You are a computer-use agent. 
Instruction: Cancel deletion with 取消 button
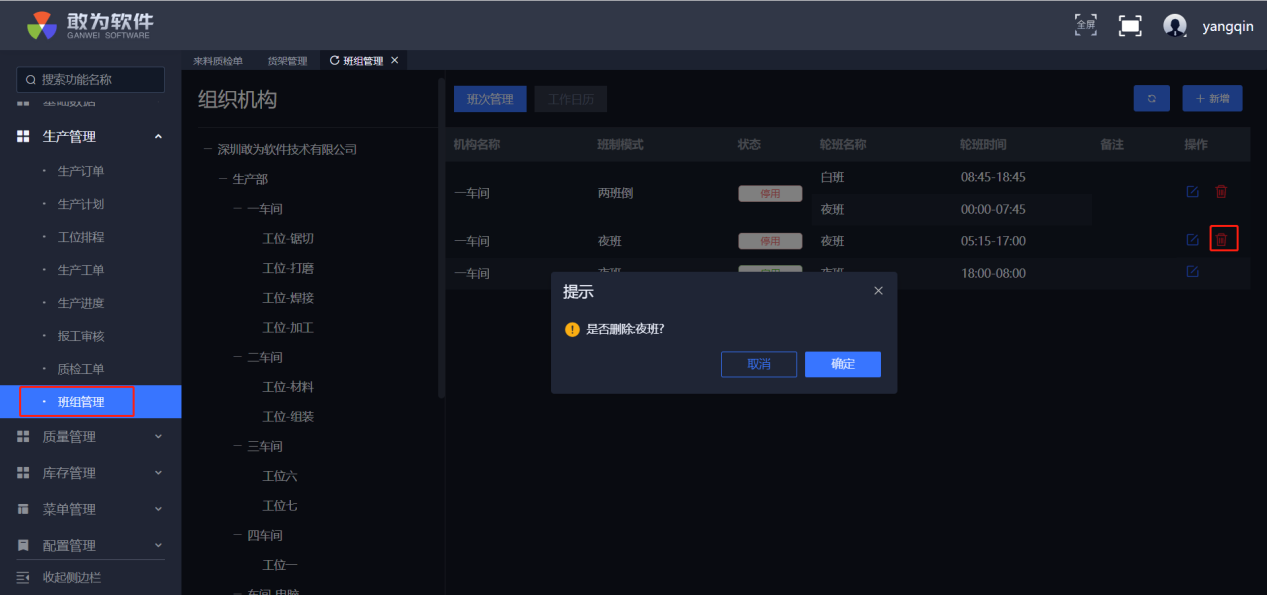click(x=758, y=364)
